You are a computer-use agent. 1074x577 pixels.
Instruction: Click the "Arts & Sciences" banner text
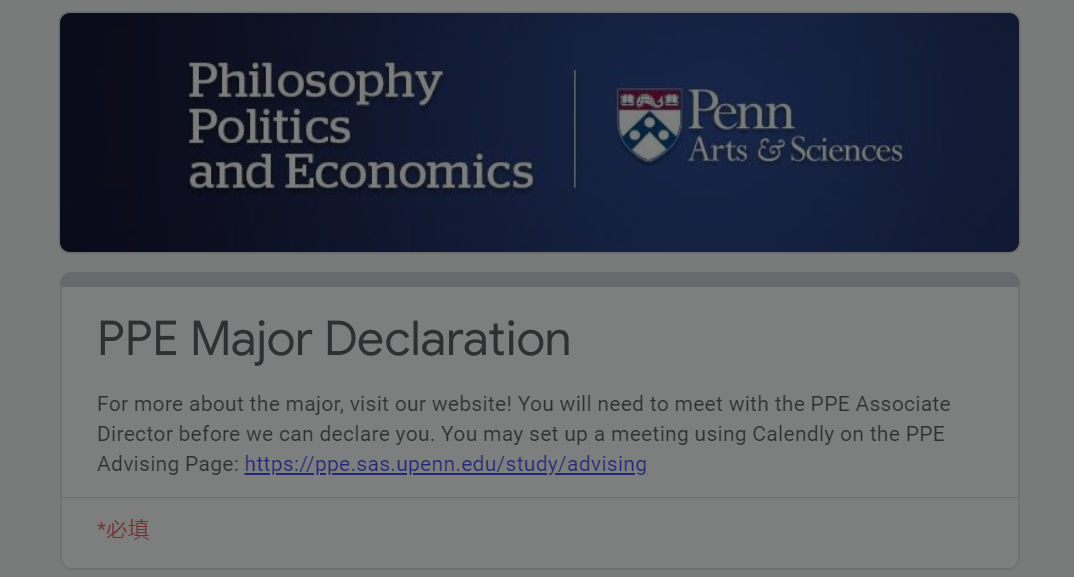coord(795,151)
